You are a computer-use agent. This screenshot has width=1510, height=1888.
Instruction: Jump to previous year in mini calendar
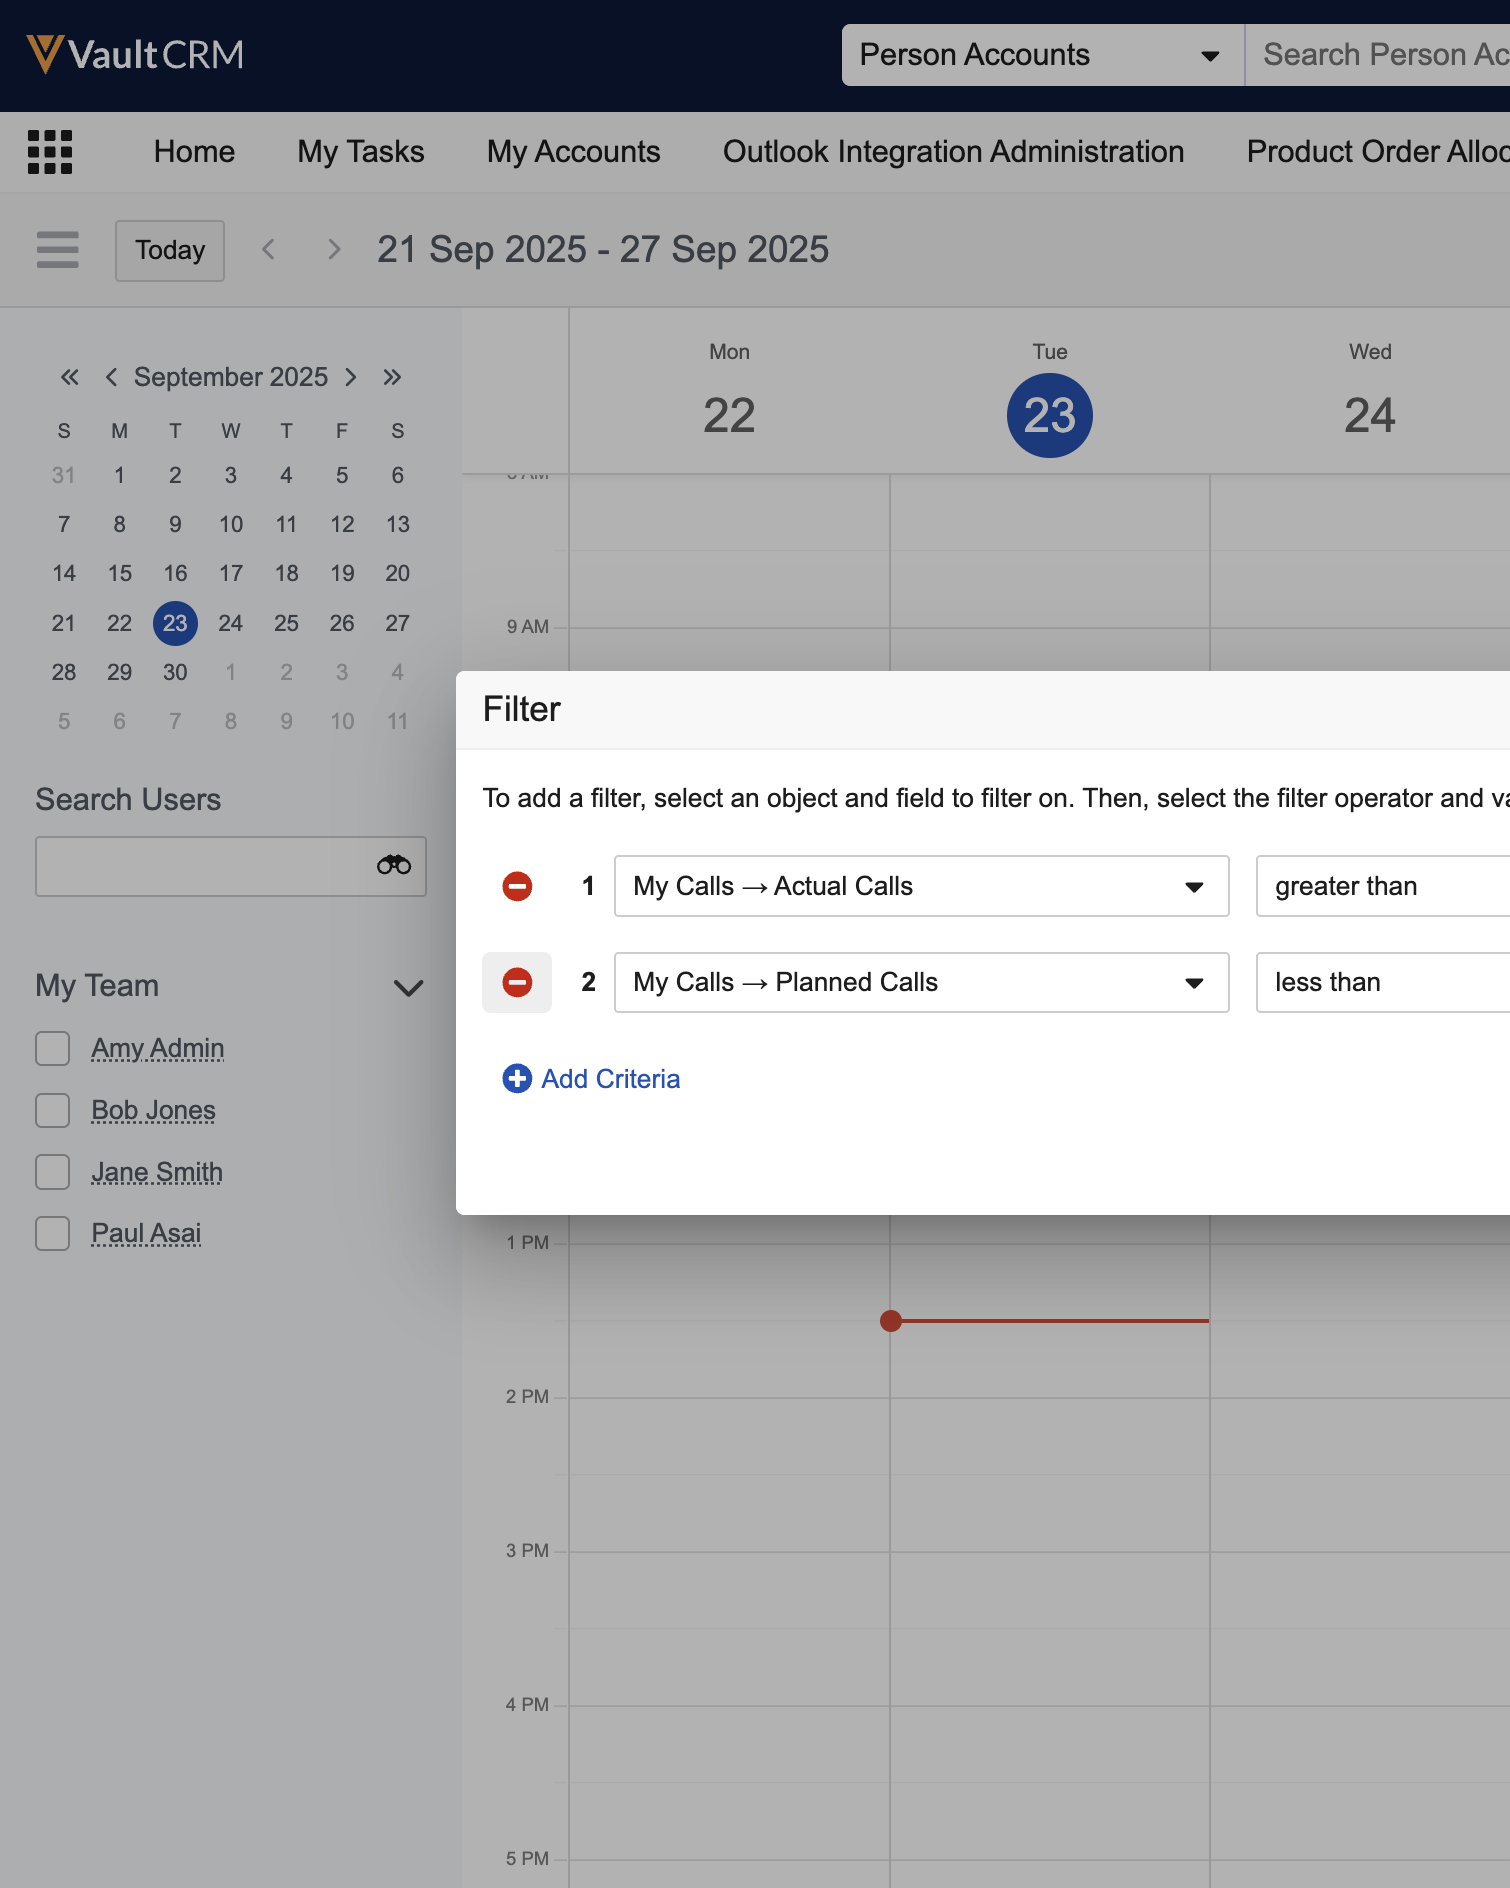coord(69,377)
